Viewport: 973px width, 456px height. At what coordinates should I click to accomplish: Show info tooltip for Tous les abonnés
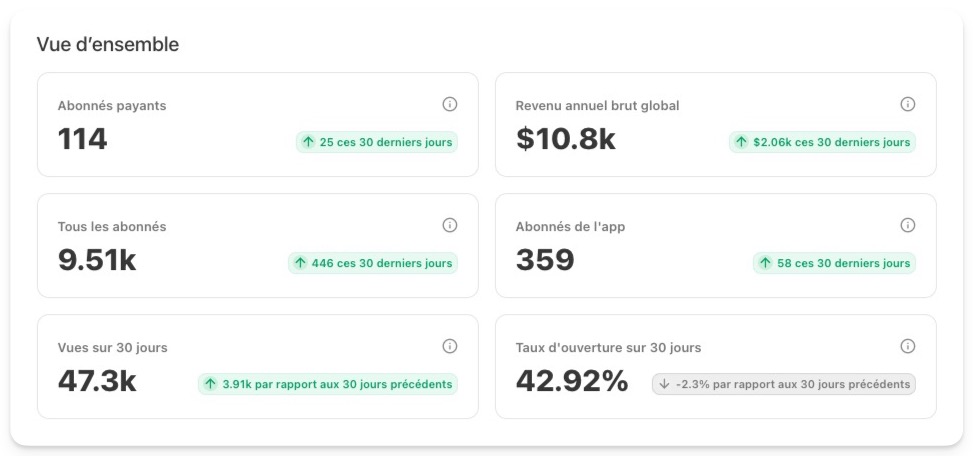click(449, 225)
